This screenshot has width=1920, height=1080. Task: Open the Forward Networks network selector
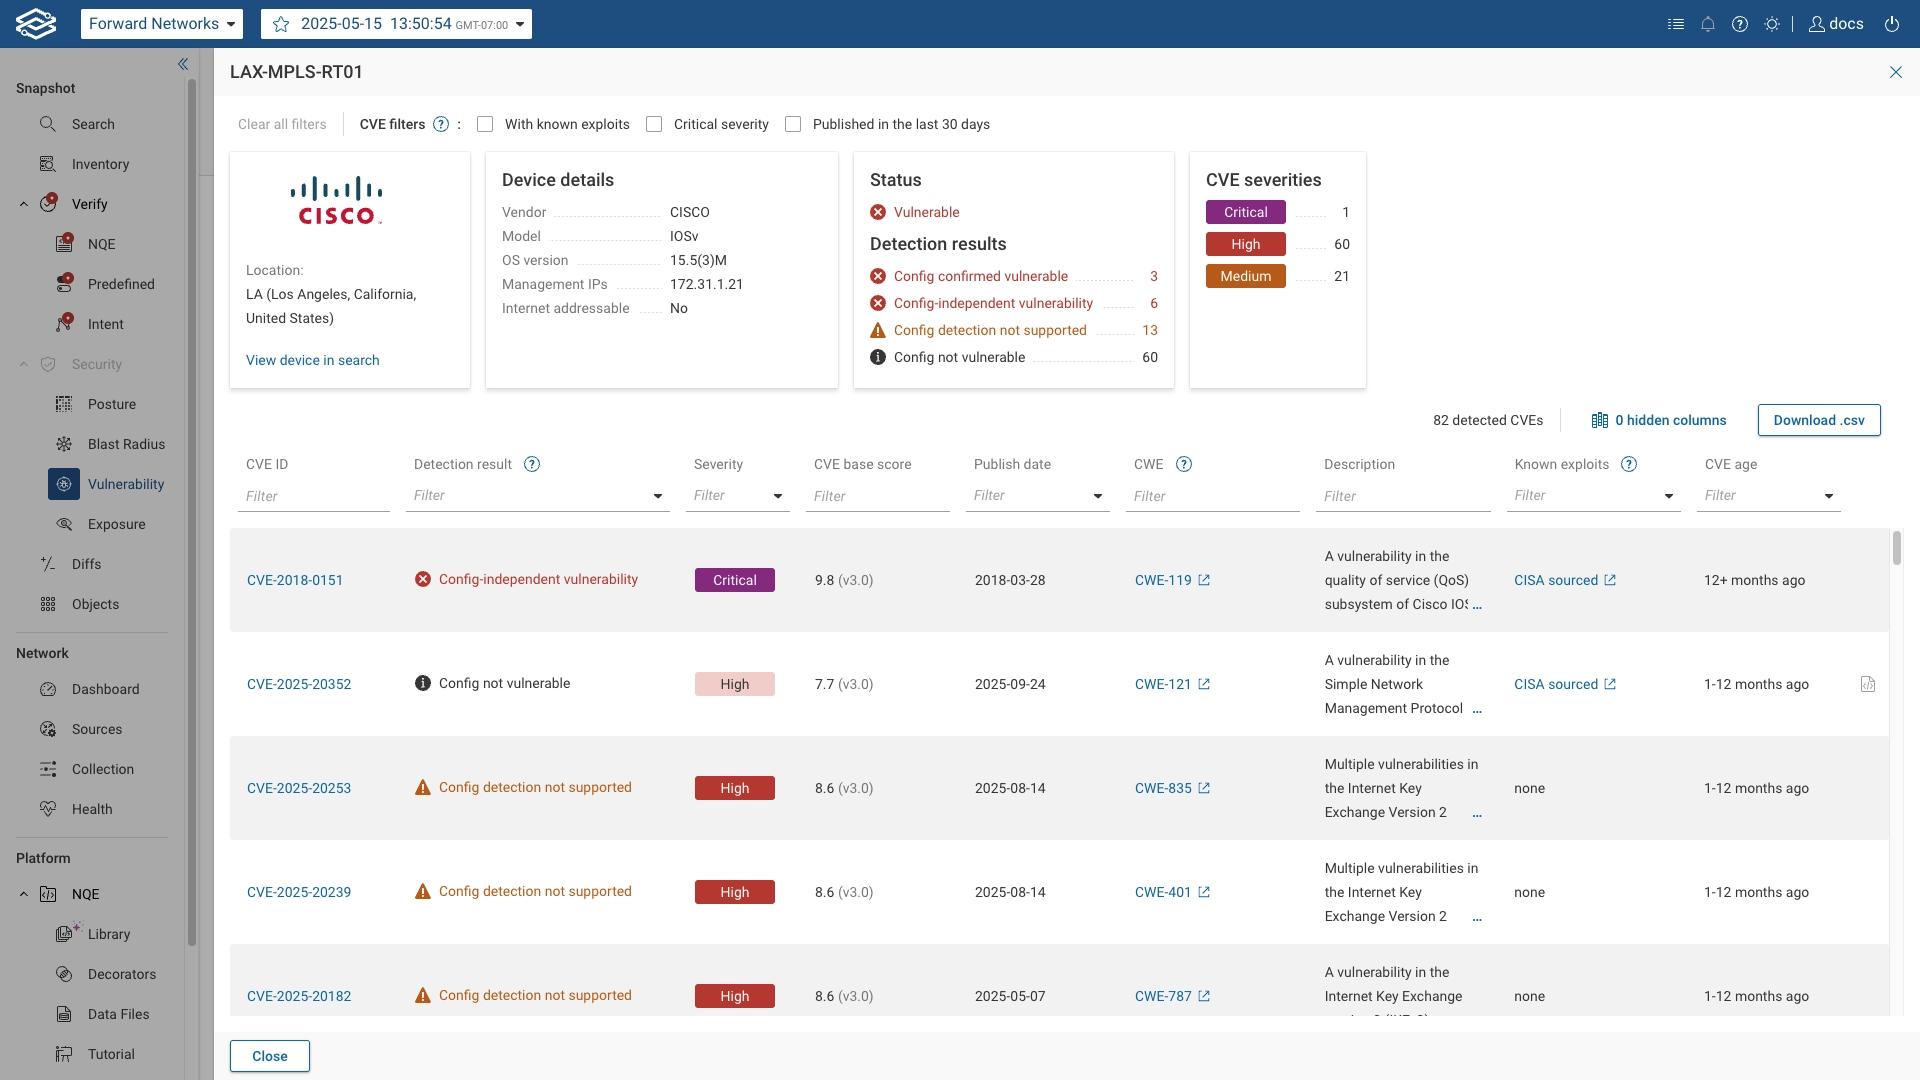pyautogui.click(x=161, y=24)
